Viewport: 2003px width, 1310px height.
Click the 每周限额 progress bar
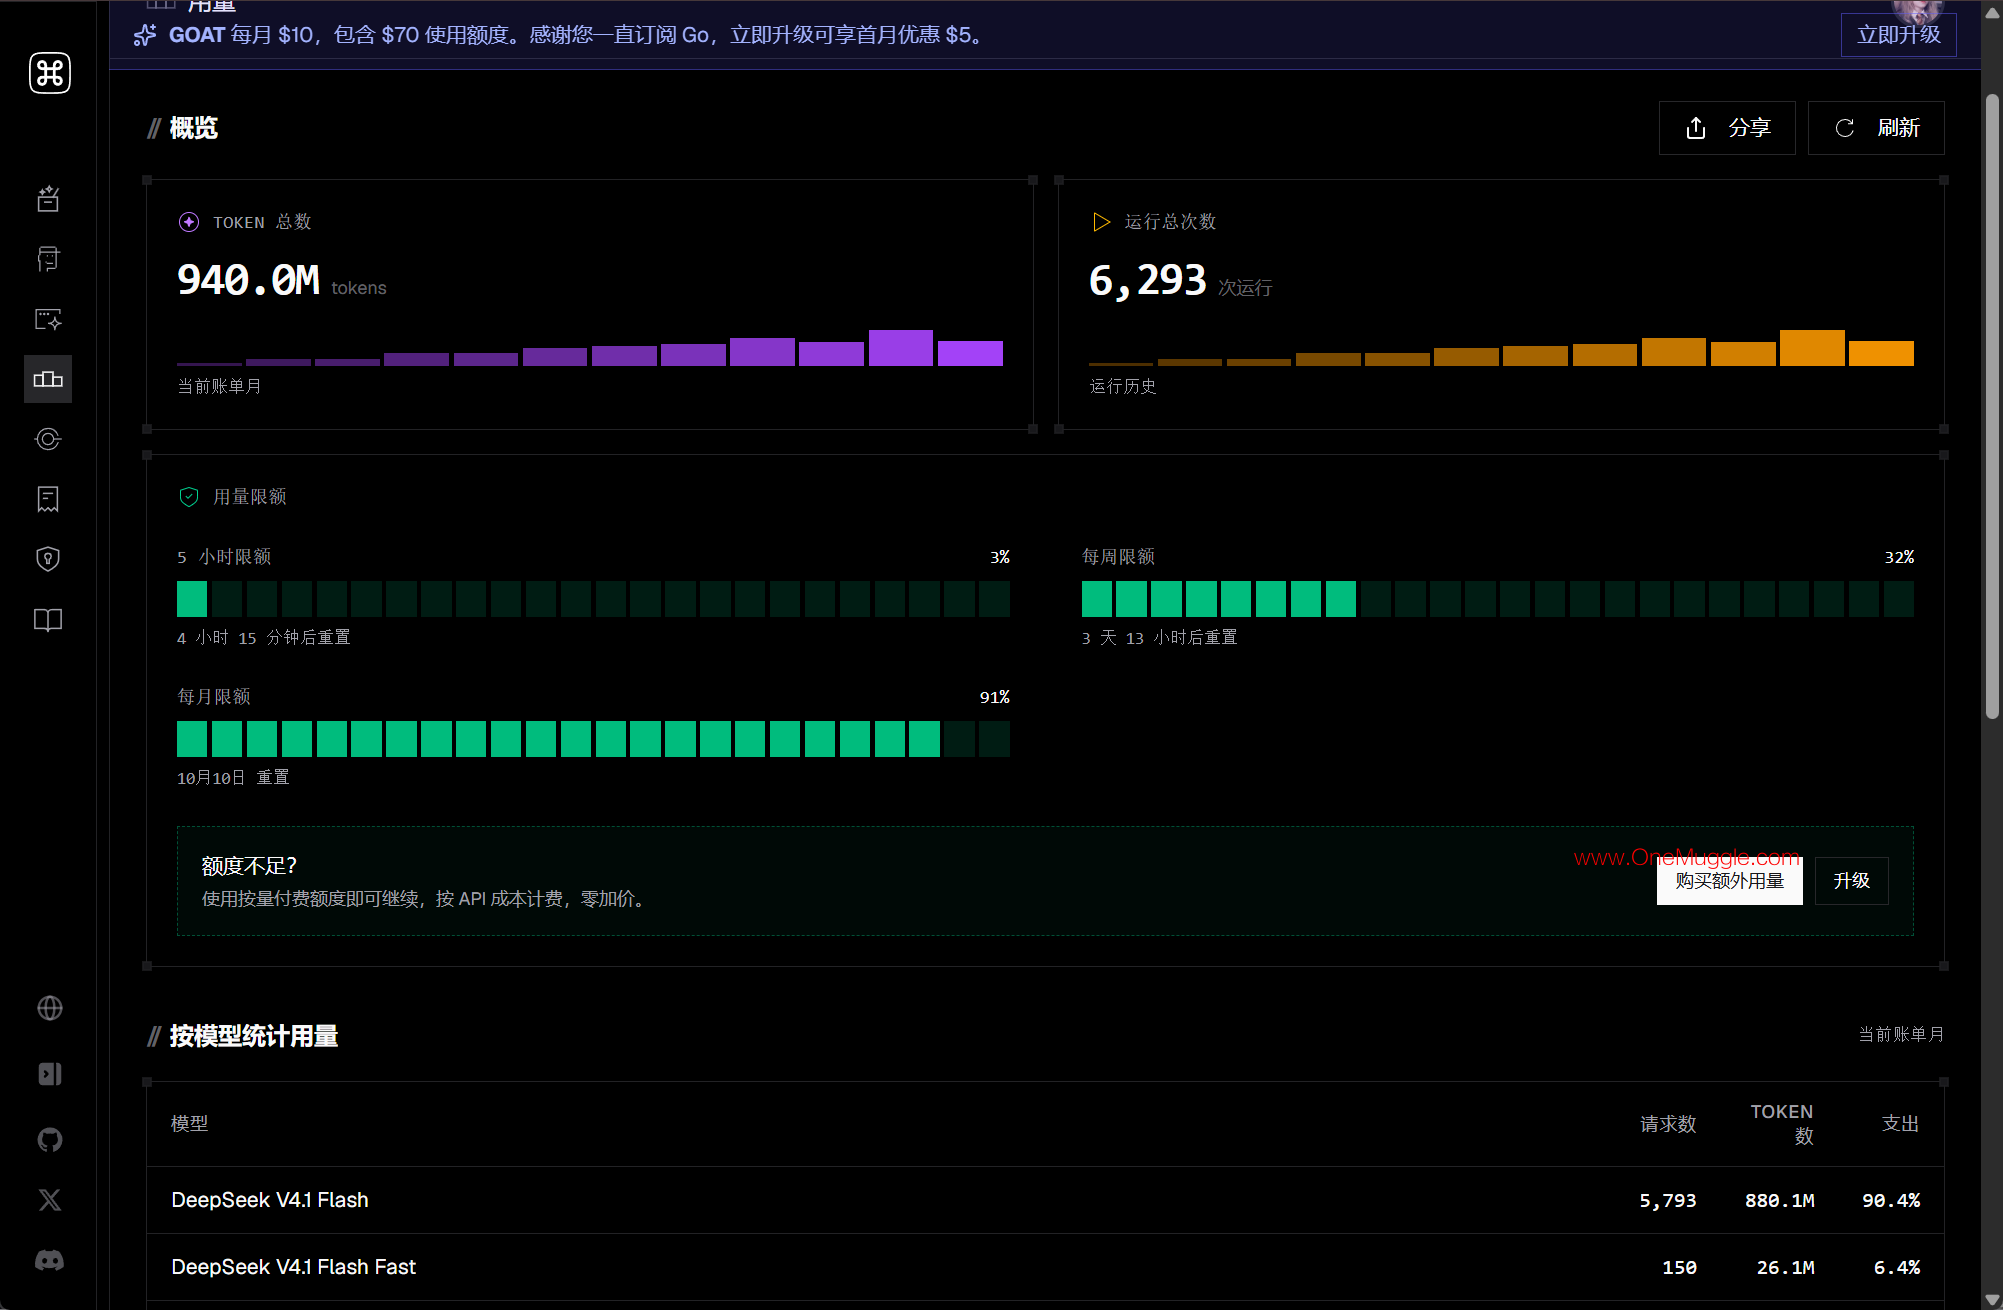tap(1497, 599)
